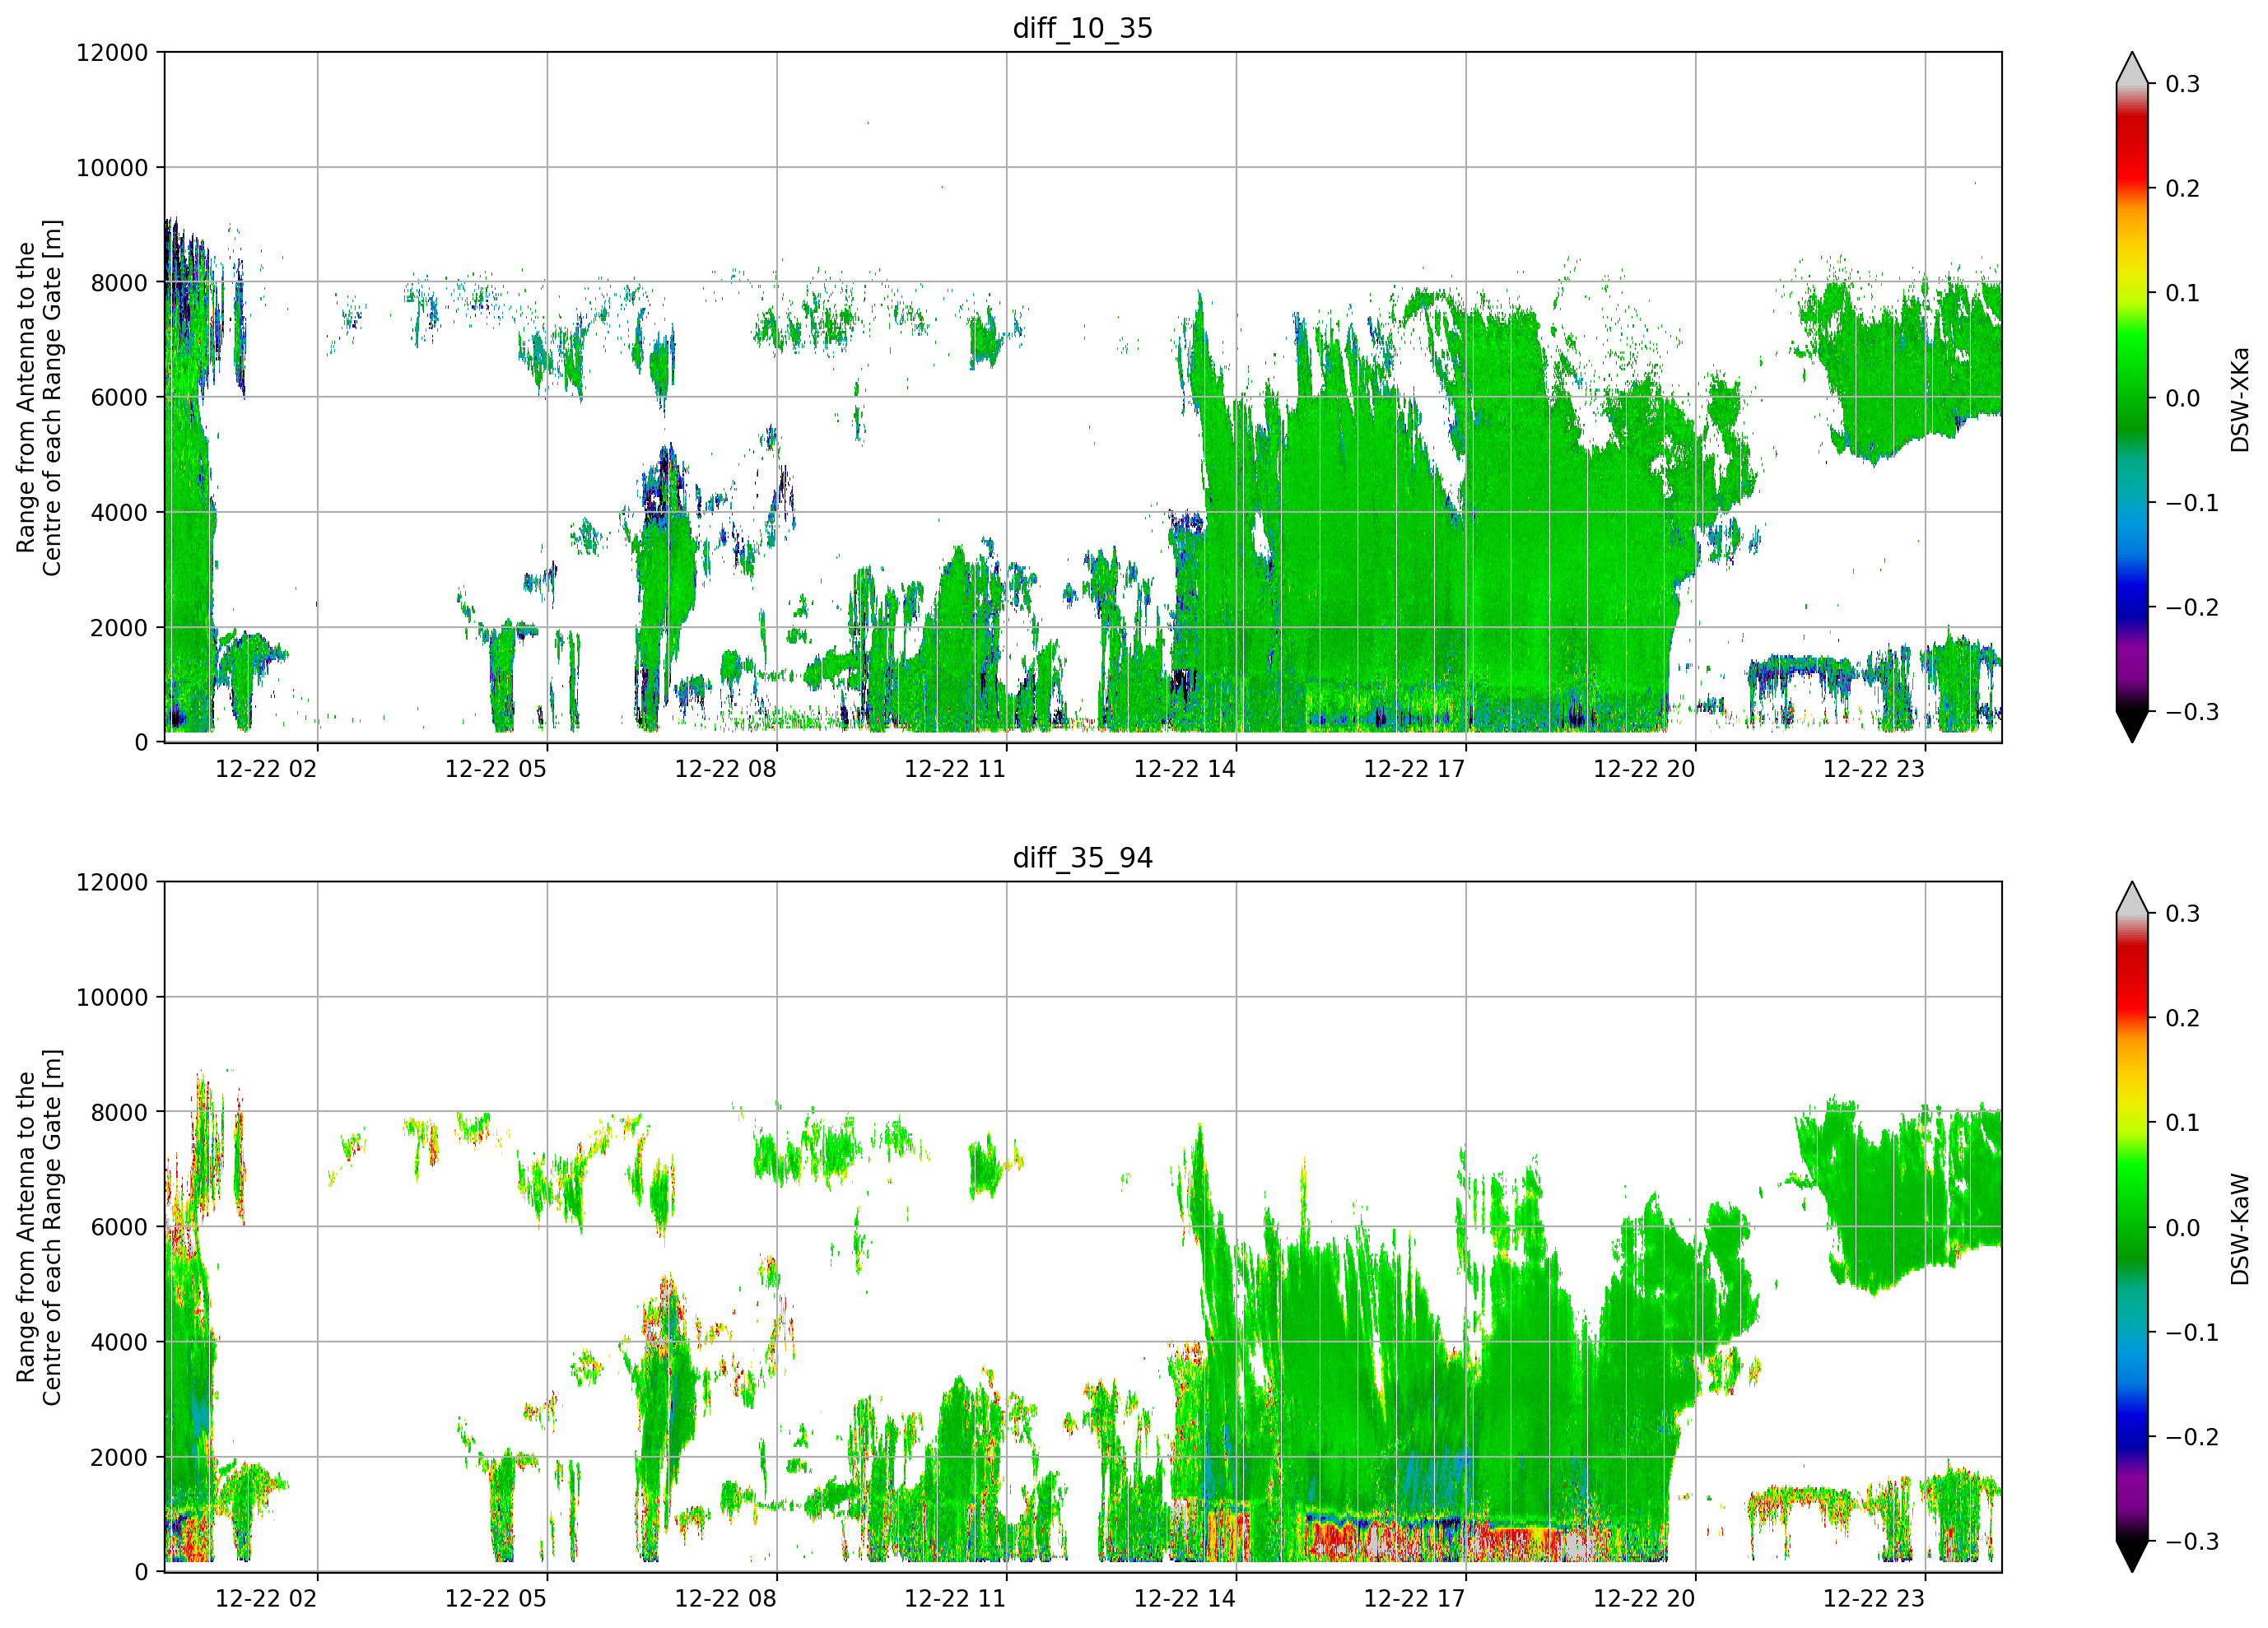Click the −0.2 tick on DSW-KaW colorbar

2192,1437
